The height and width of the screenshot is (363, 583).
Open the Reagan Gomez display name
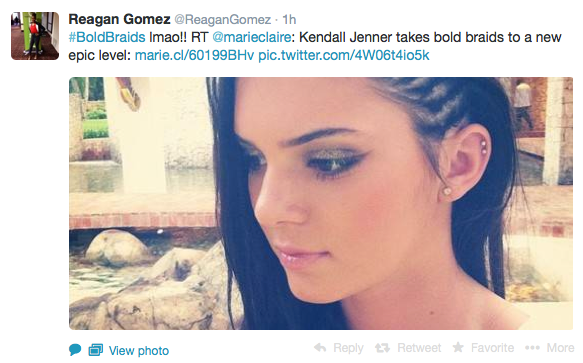(x=119, y=19)
